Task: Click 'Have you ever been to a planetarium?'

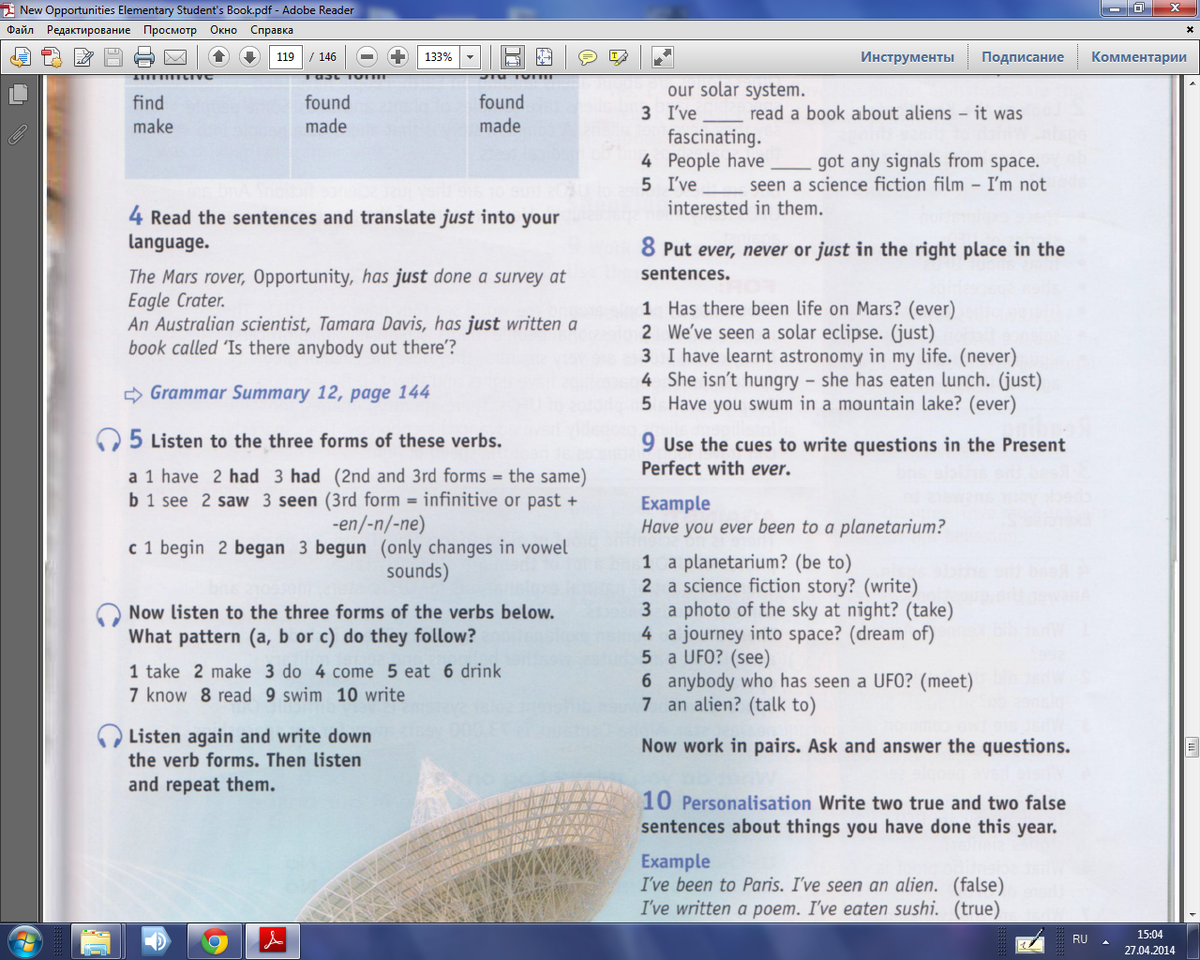Action: click(793, 527)
